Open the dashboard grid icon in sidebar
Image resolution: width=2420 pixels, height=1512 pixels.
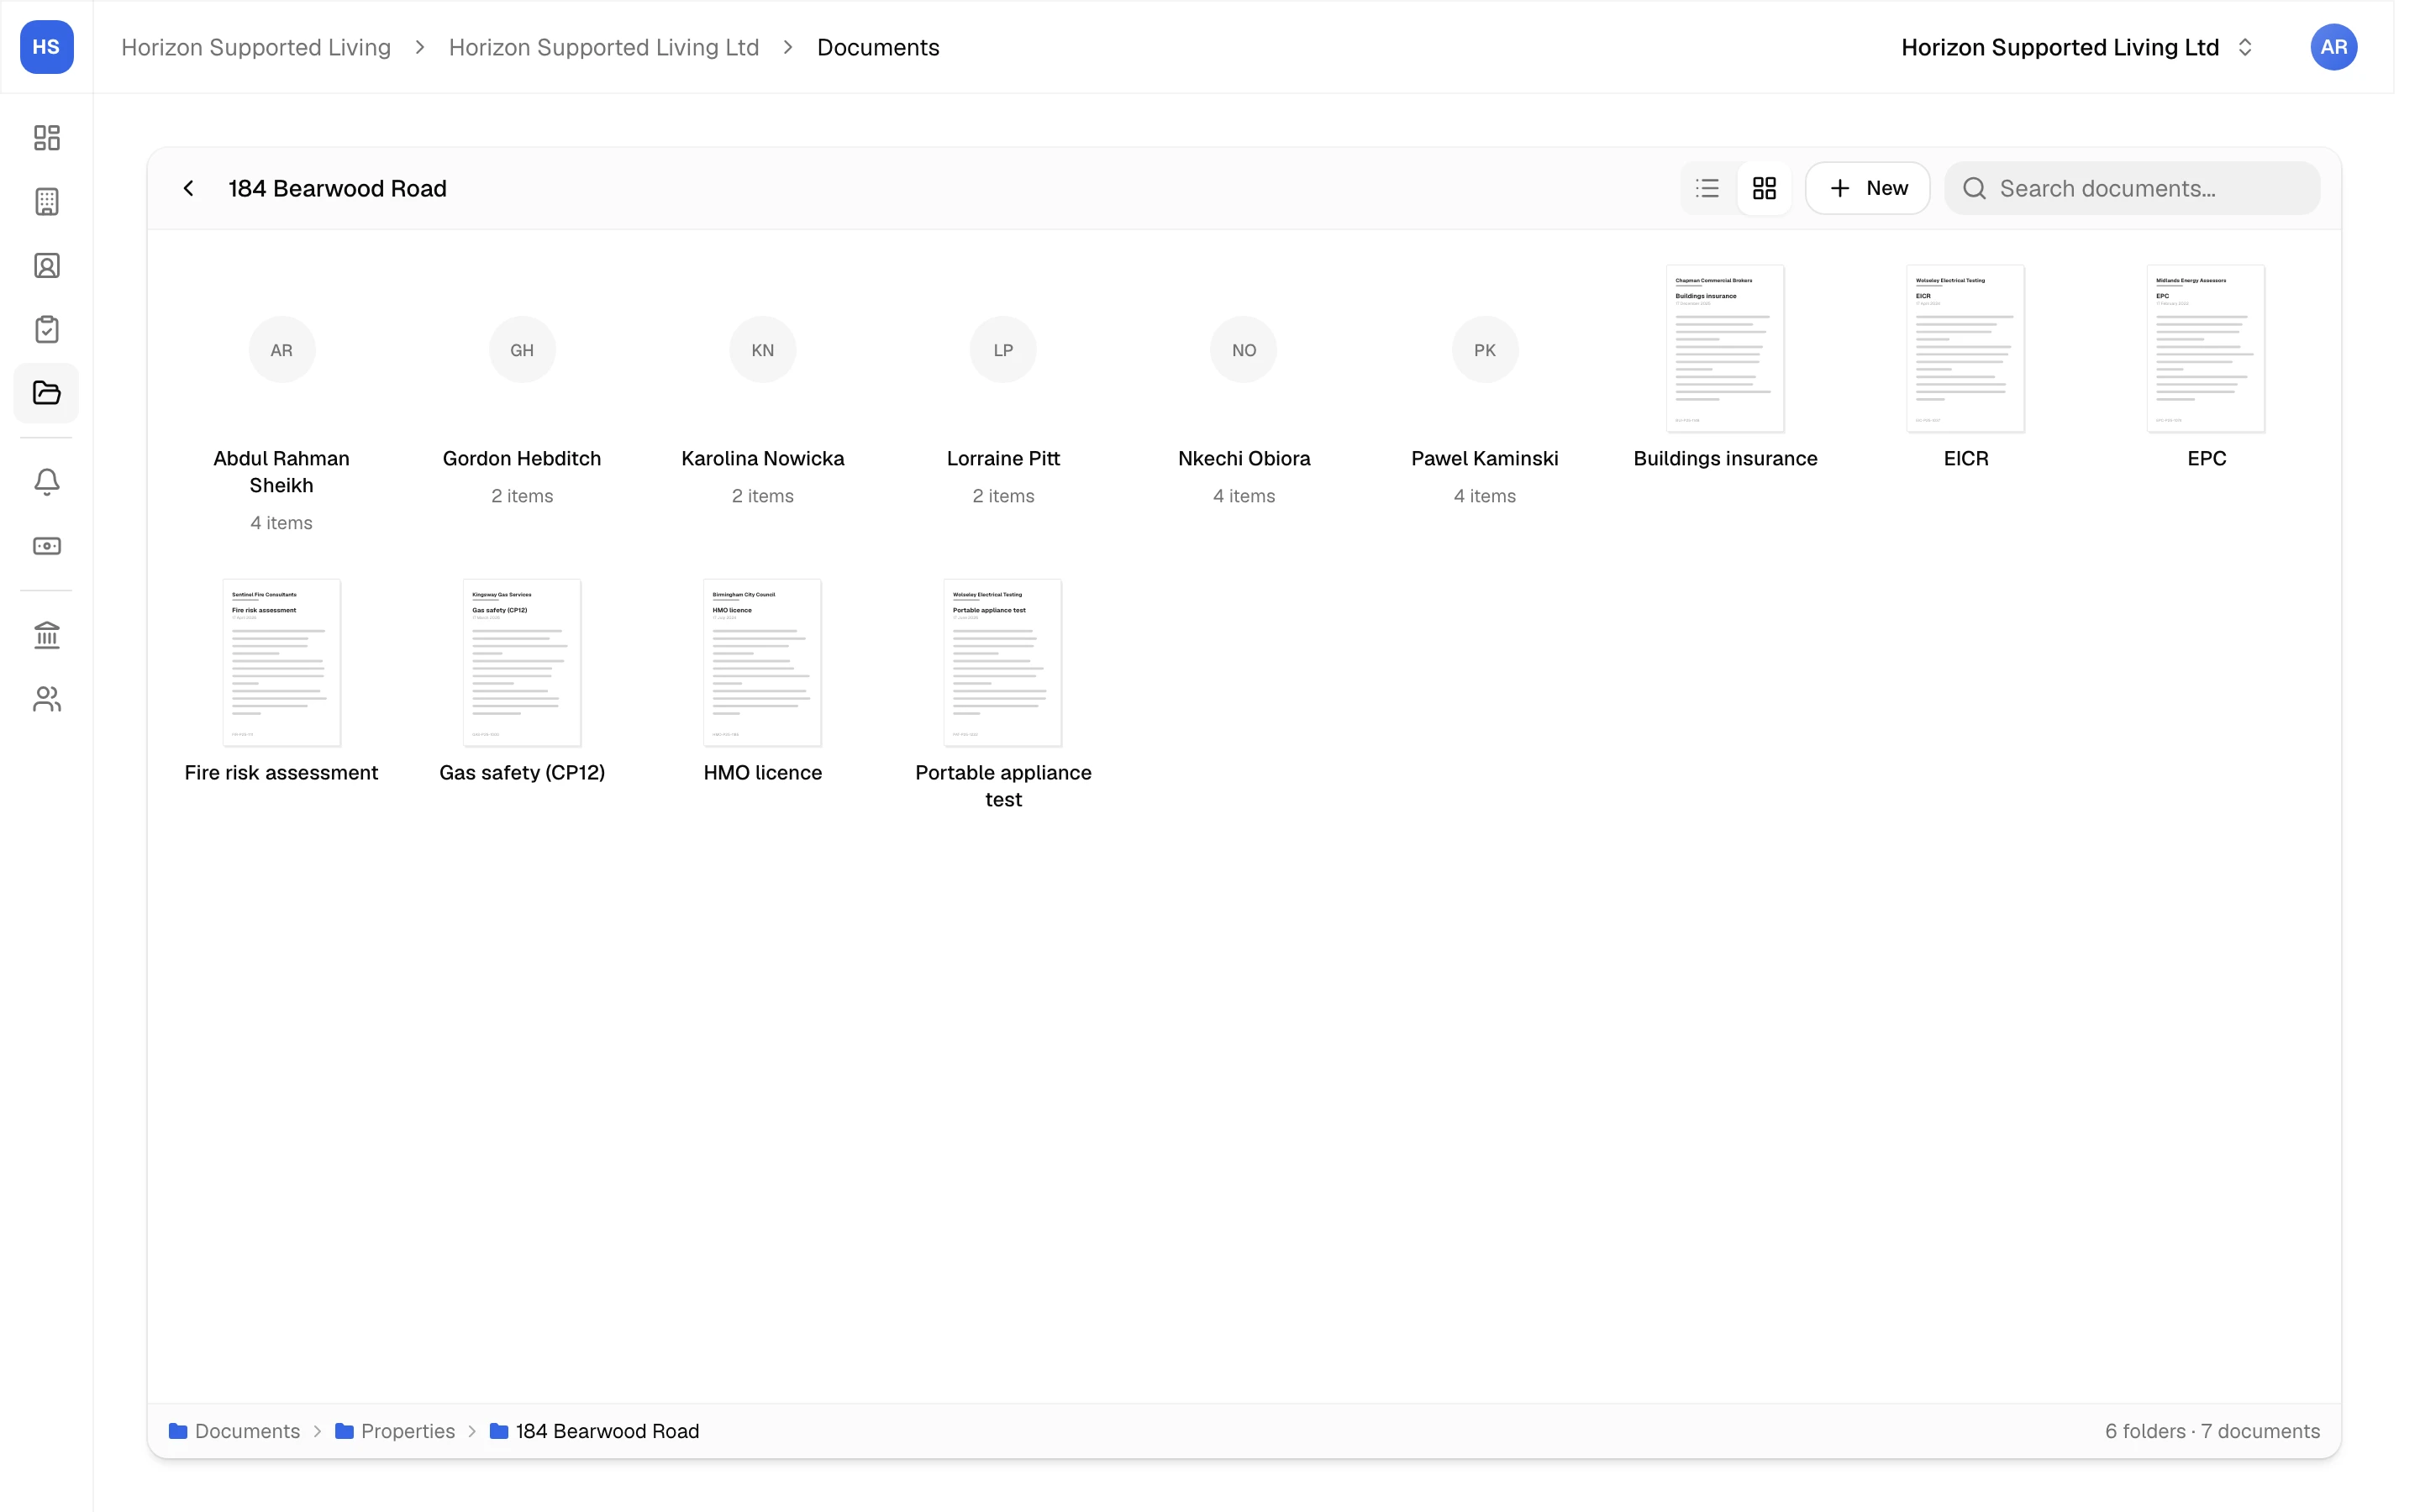click(47, 137)
